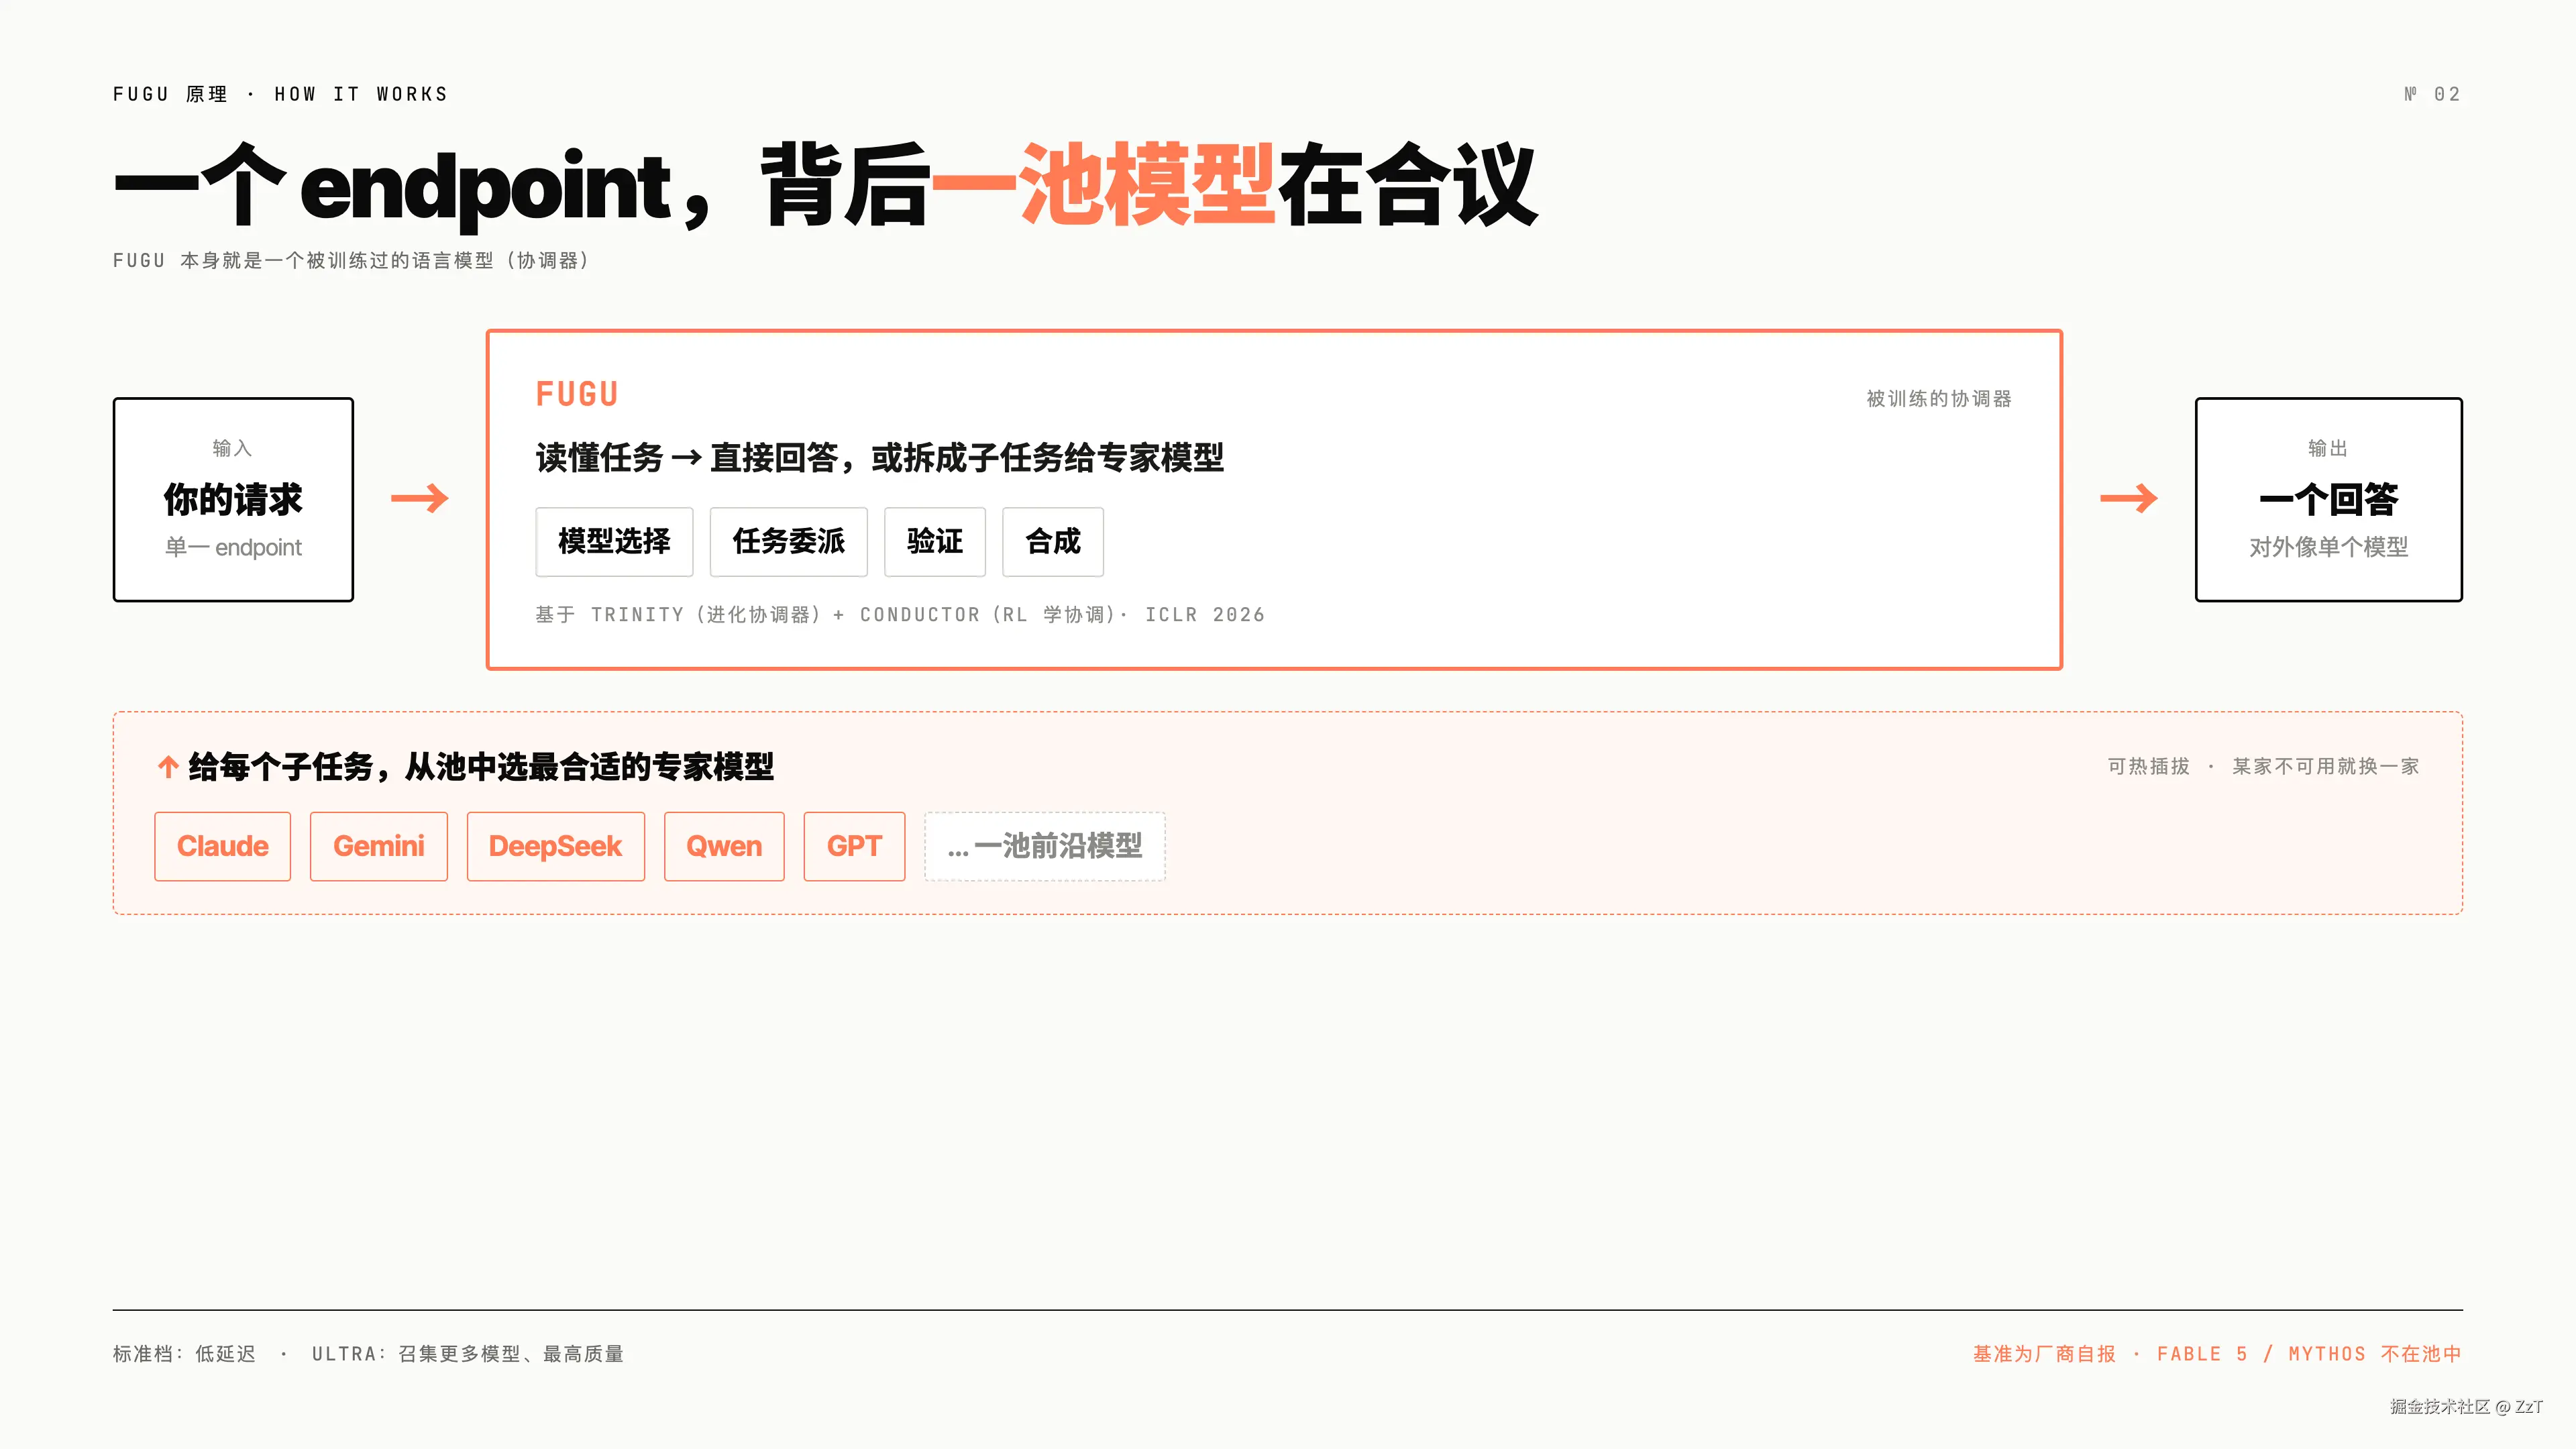This screenshot has height=1449, width=2576.
Task: Click the page number '№ 02'
Action: 2432,94
